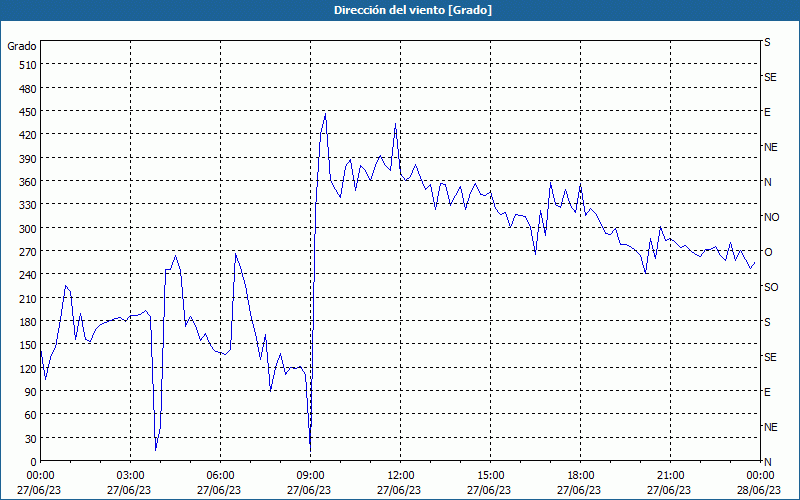
Task: Pick the 390 degree axis label
Action: (x=28, y=159)
